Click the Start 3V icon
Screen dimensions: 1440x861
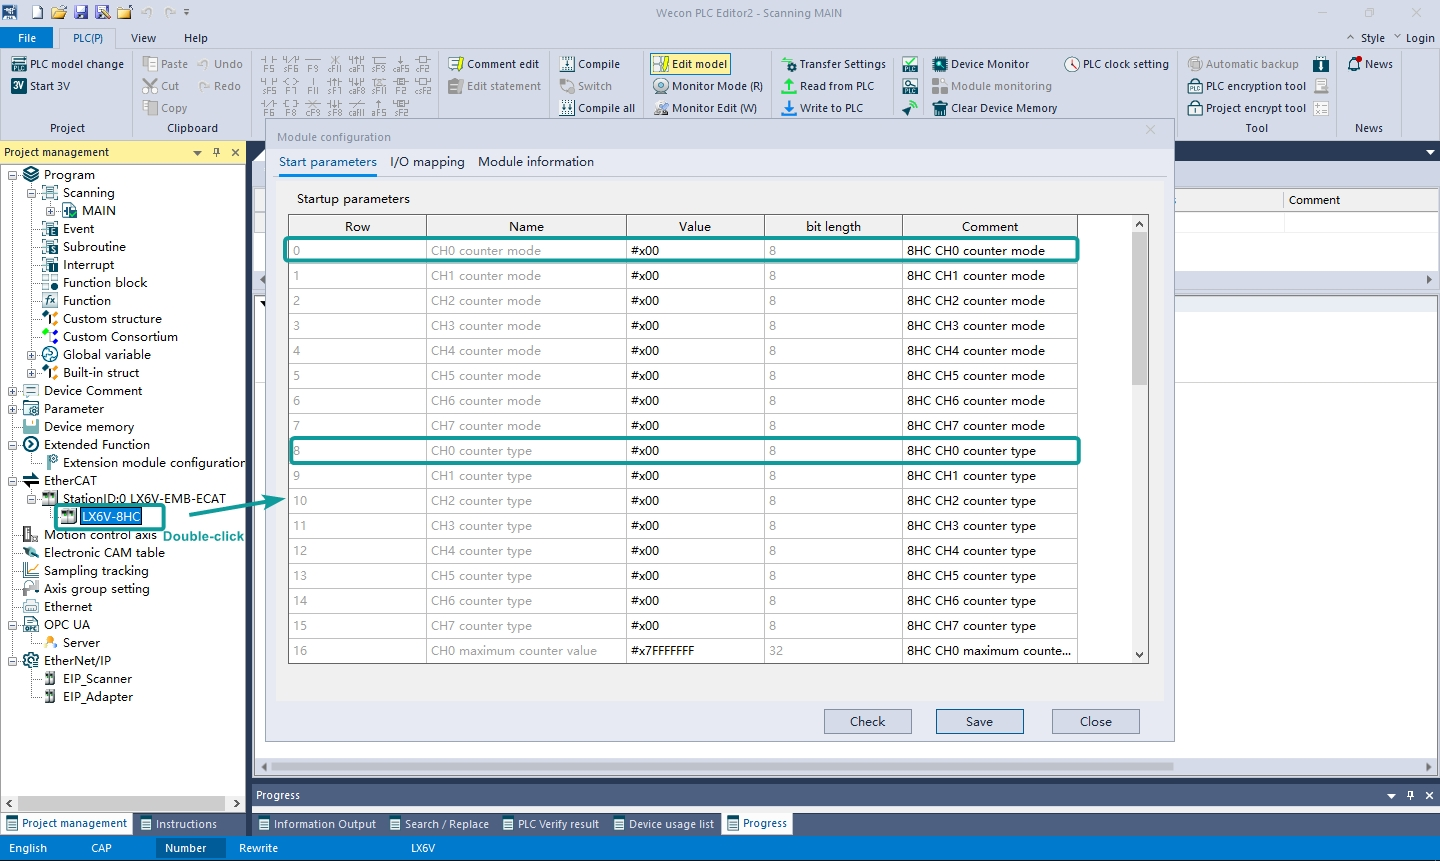pyautogui.click(x=18, y=86)
